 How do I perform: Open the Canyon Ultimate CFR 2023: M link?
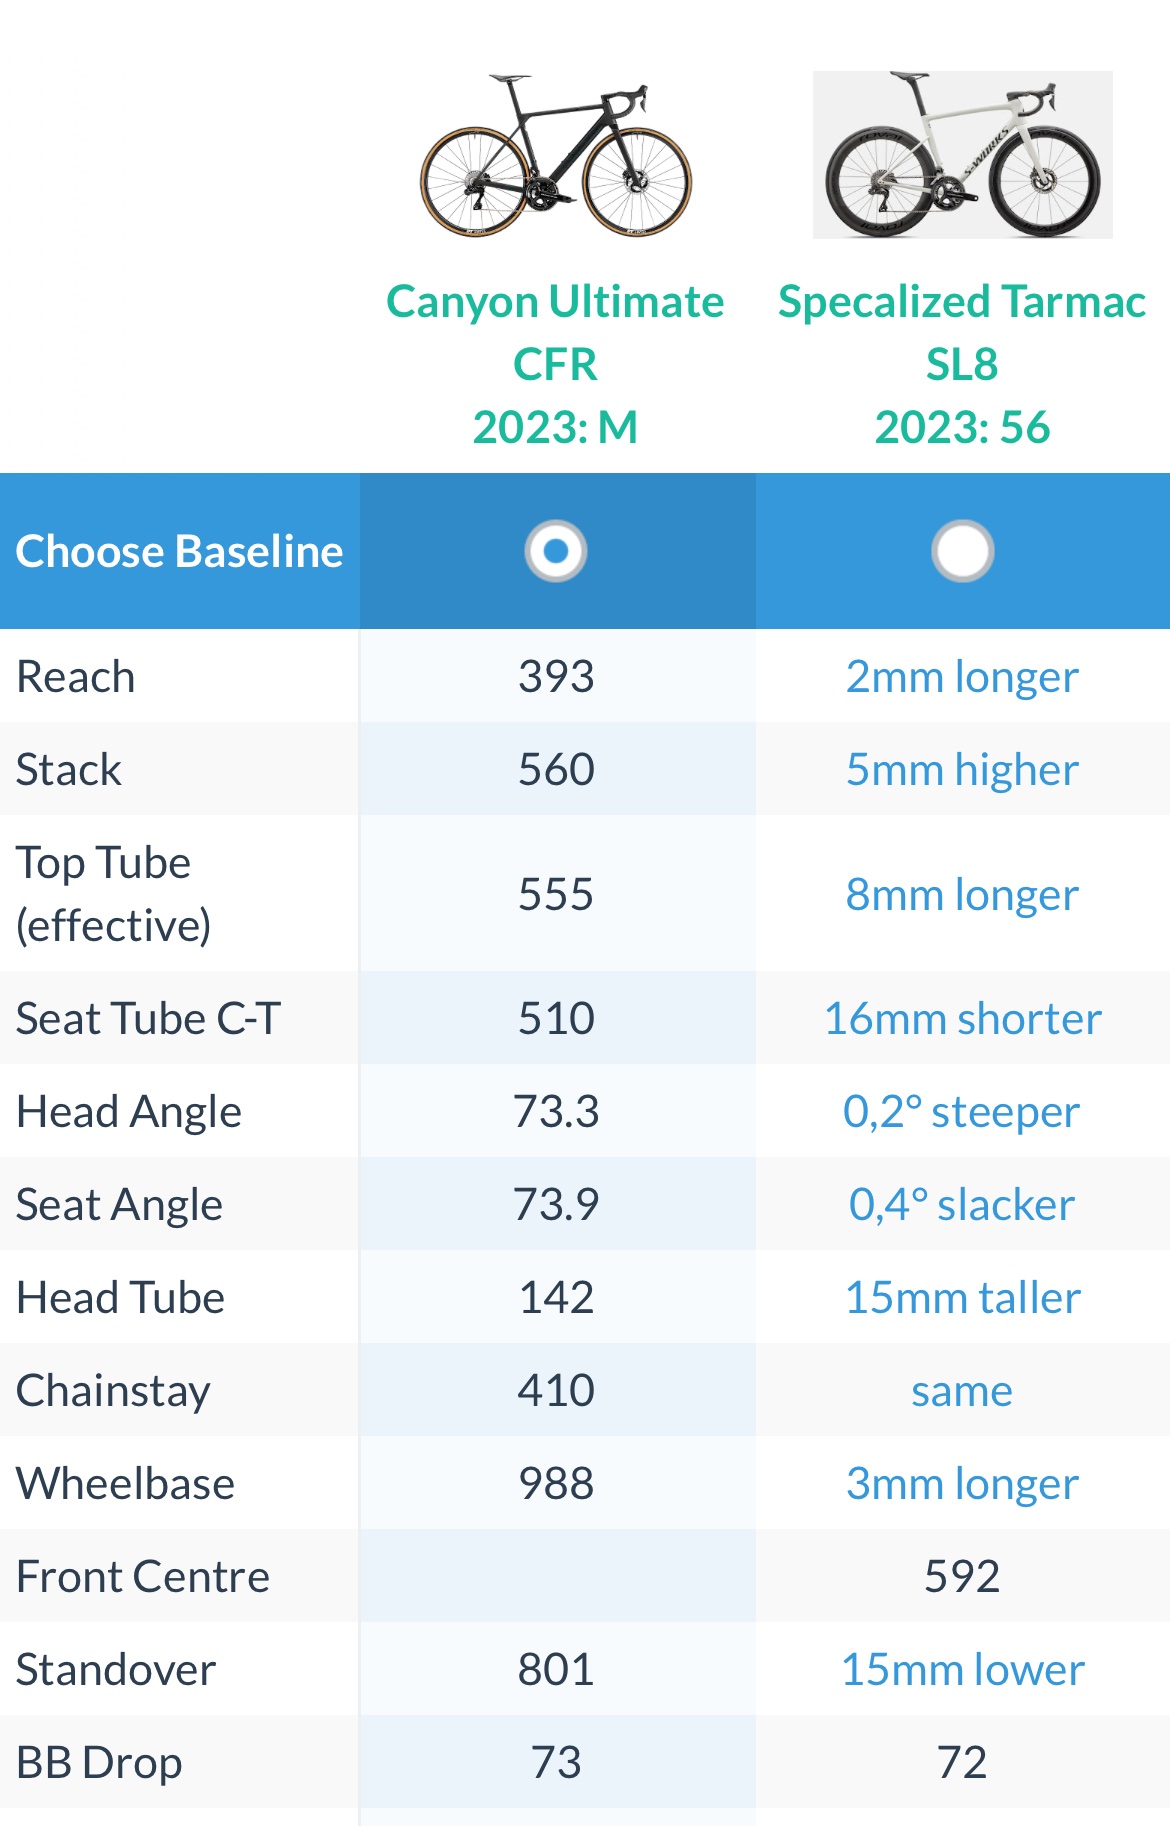pyautogui.click(x=556, y=364)
